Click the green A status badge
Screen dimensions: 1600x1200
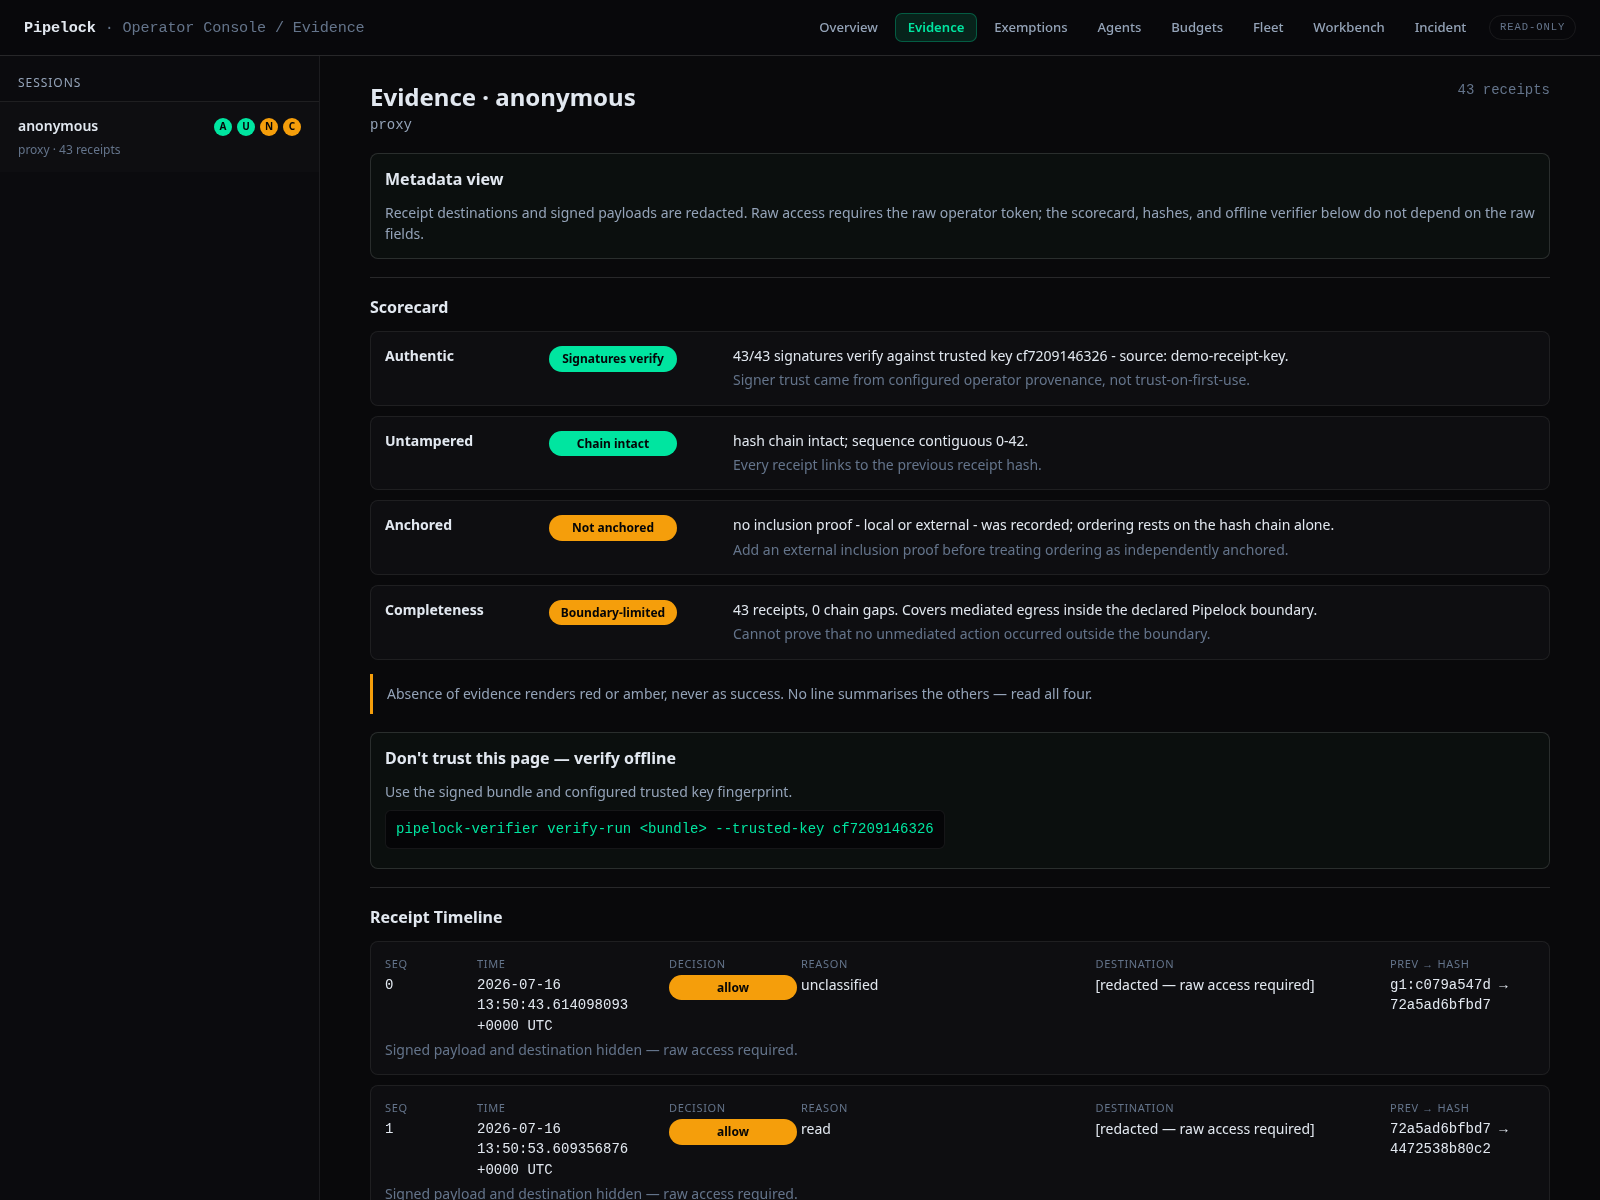click(223, 127)
